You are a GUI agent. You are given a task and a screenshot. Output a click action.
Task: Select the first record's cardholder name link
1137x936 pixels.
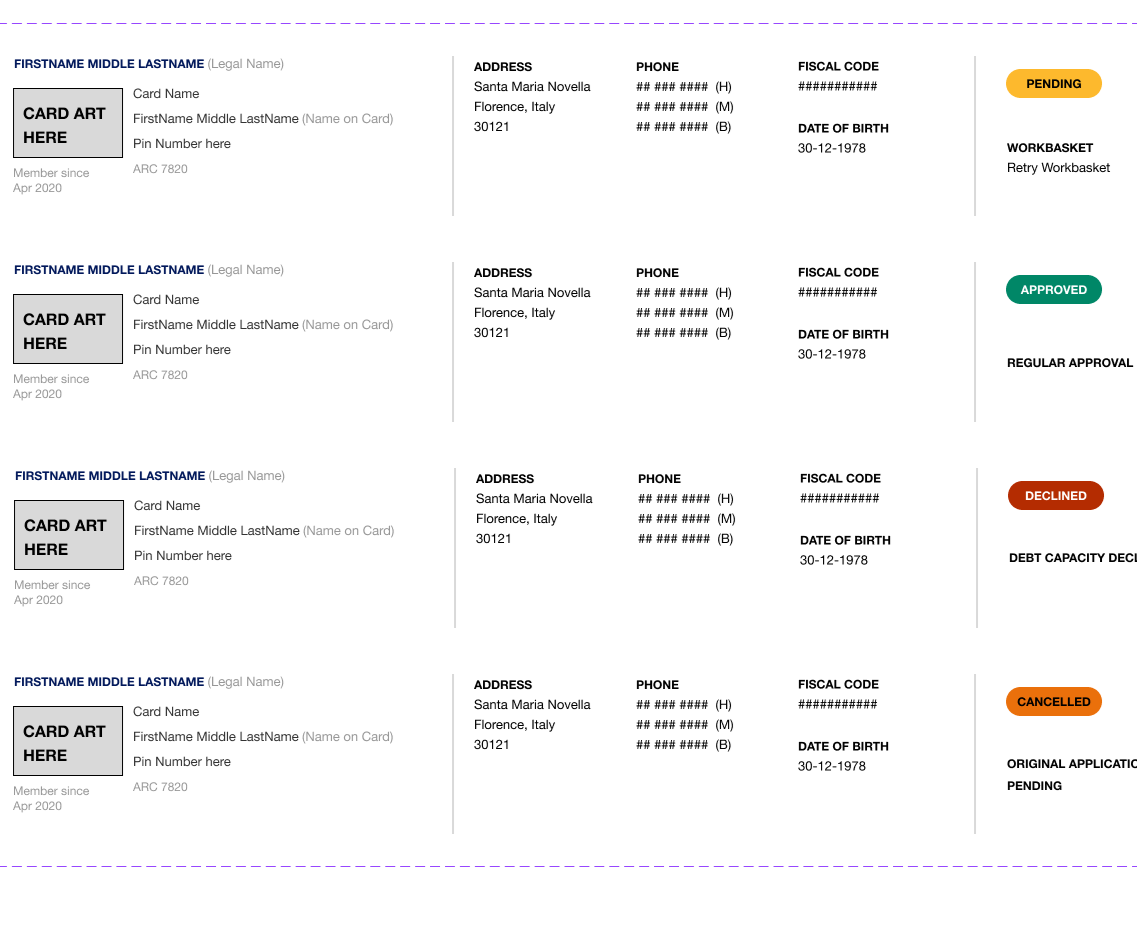[x=108, y=63]
